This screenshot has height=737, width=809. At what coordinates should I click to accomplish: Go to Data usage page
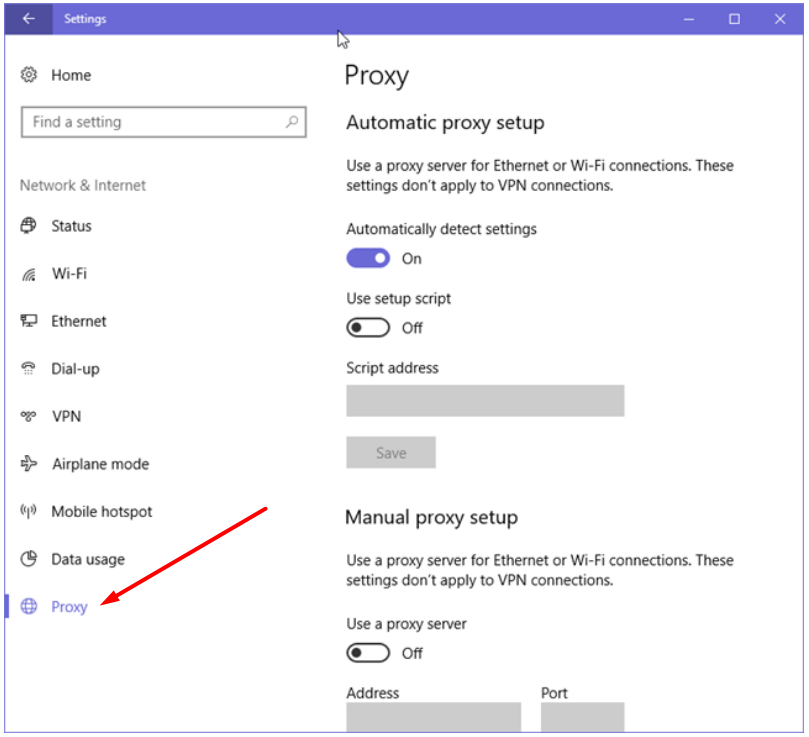pyautogui.click(x=88, y=559)
